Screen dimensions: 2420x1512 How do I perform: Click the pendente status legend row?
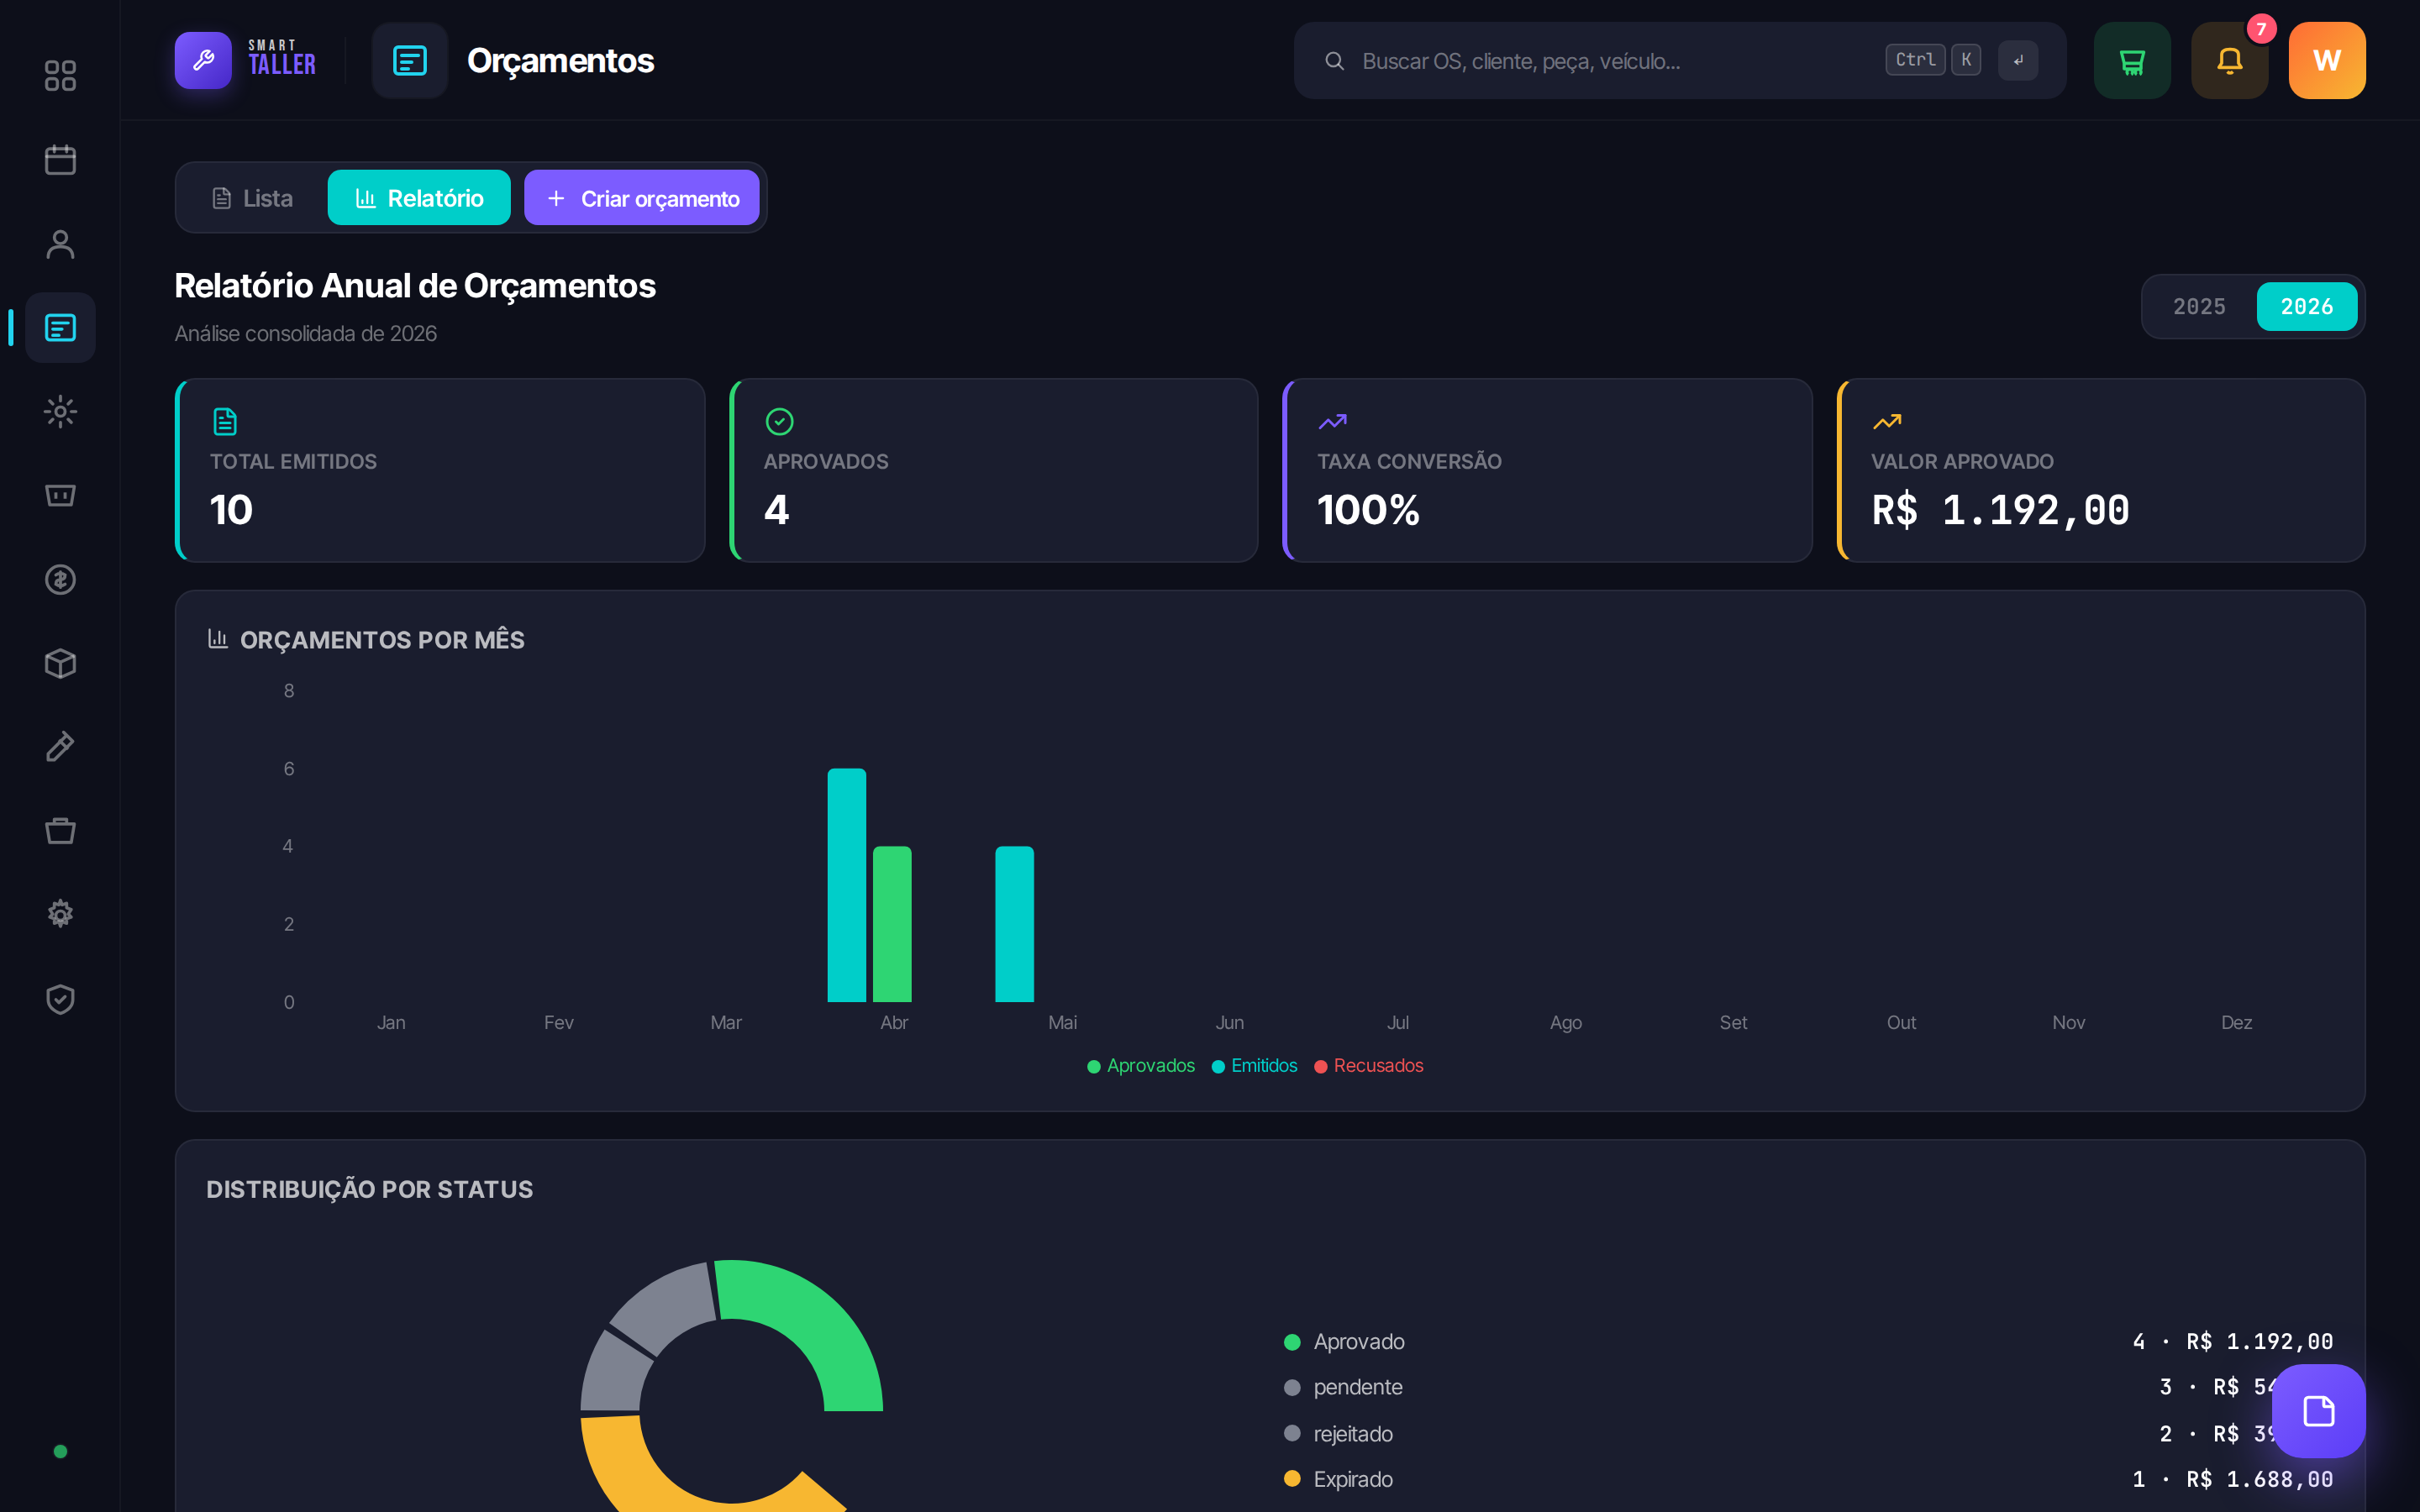point(1808,1387)
